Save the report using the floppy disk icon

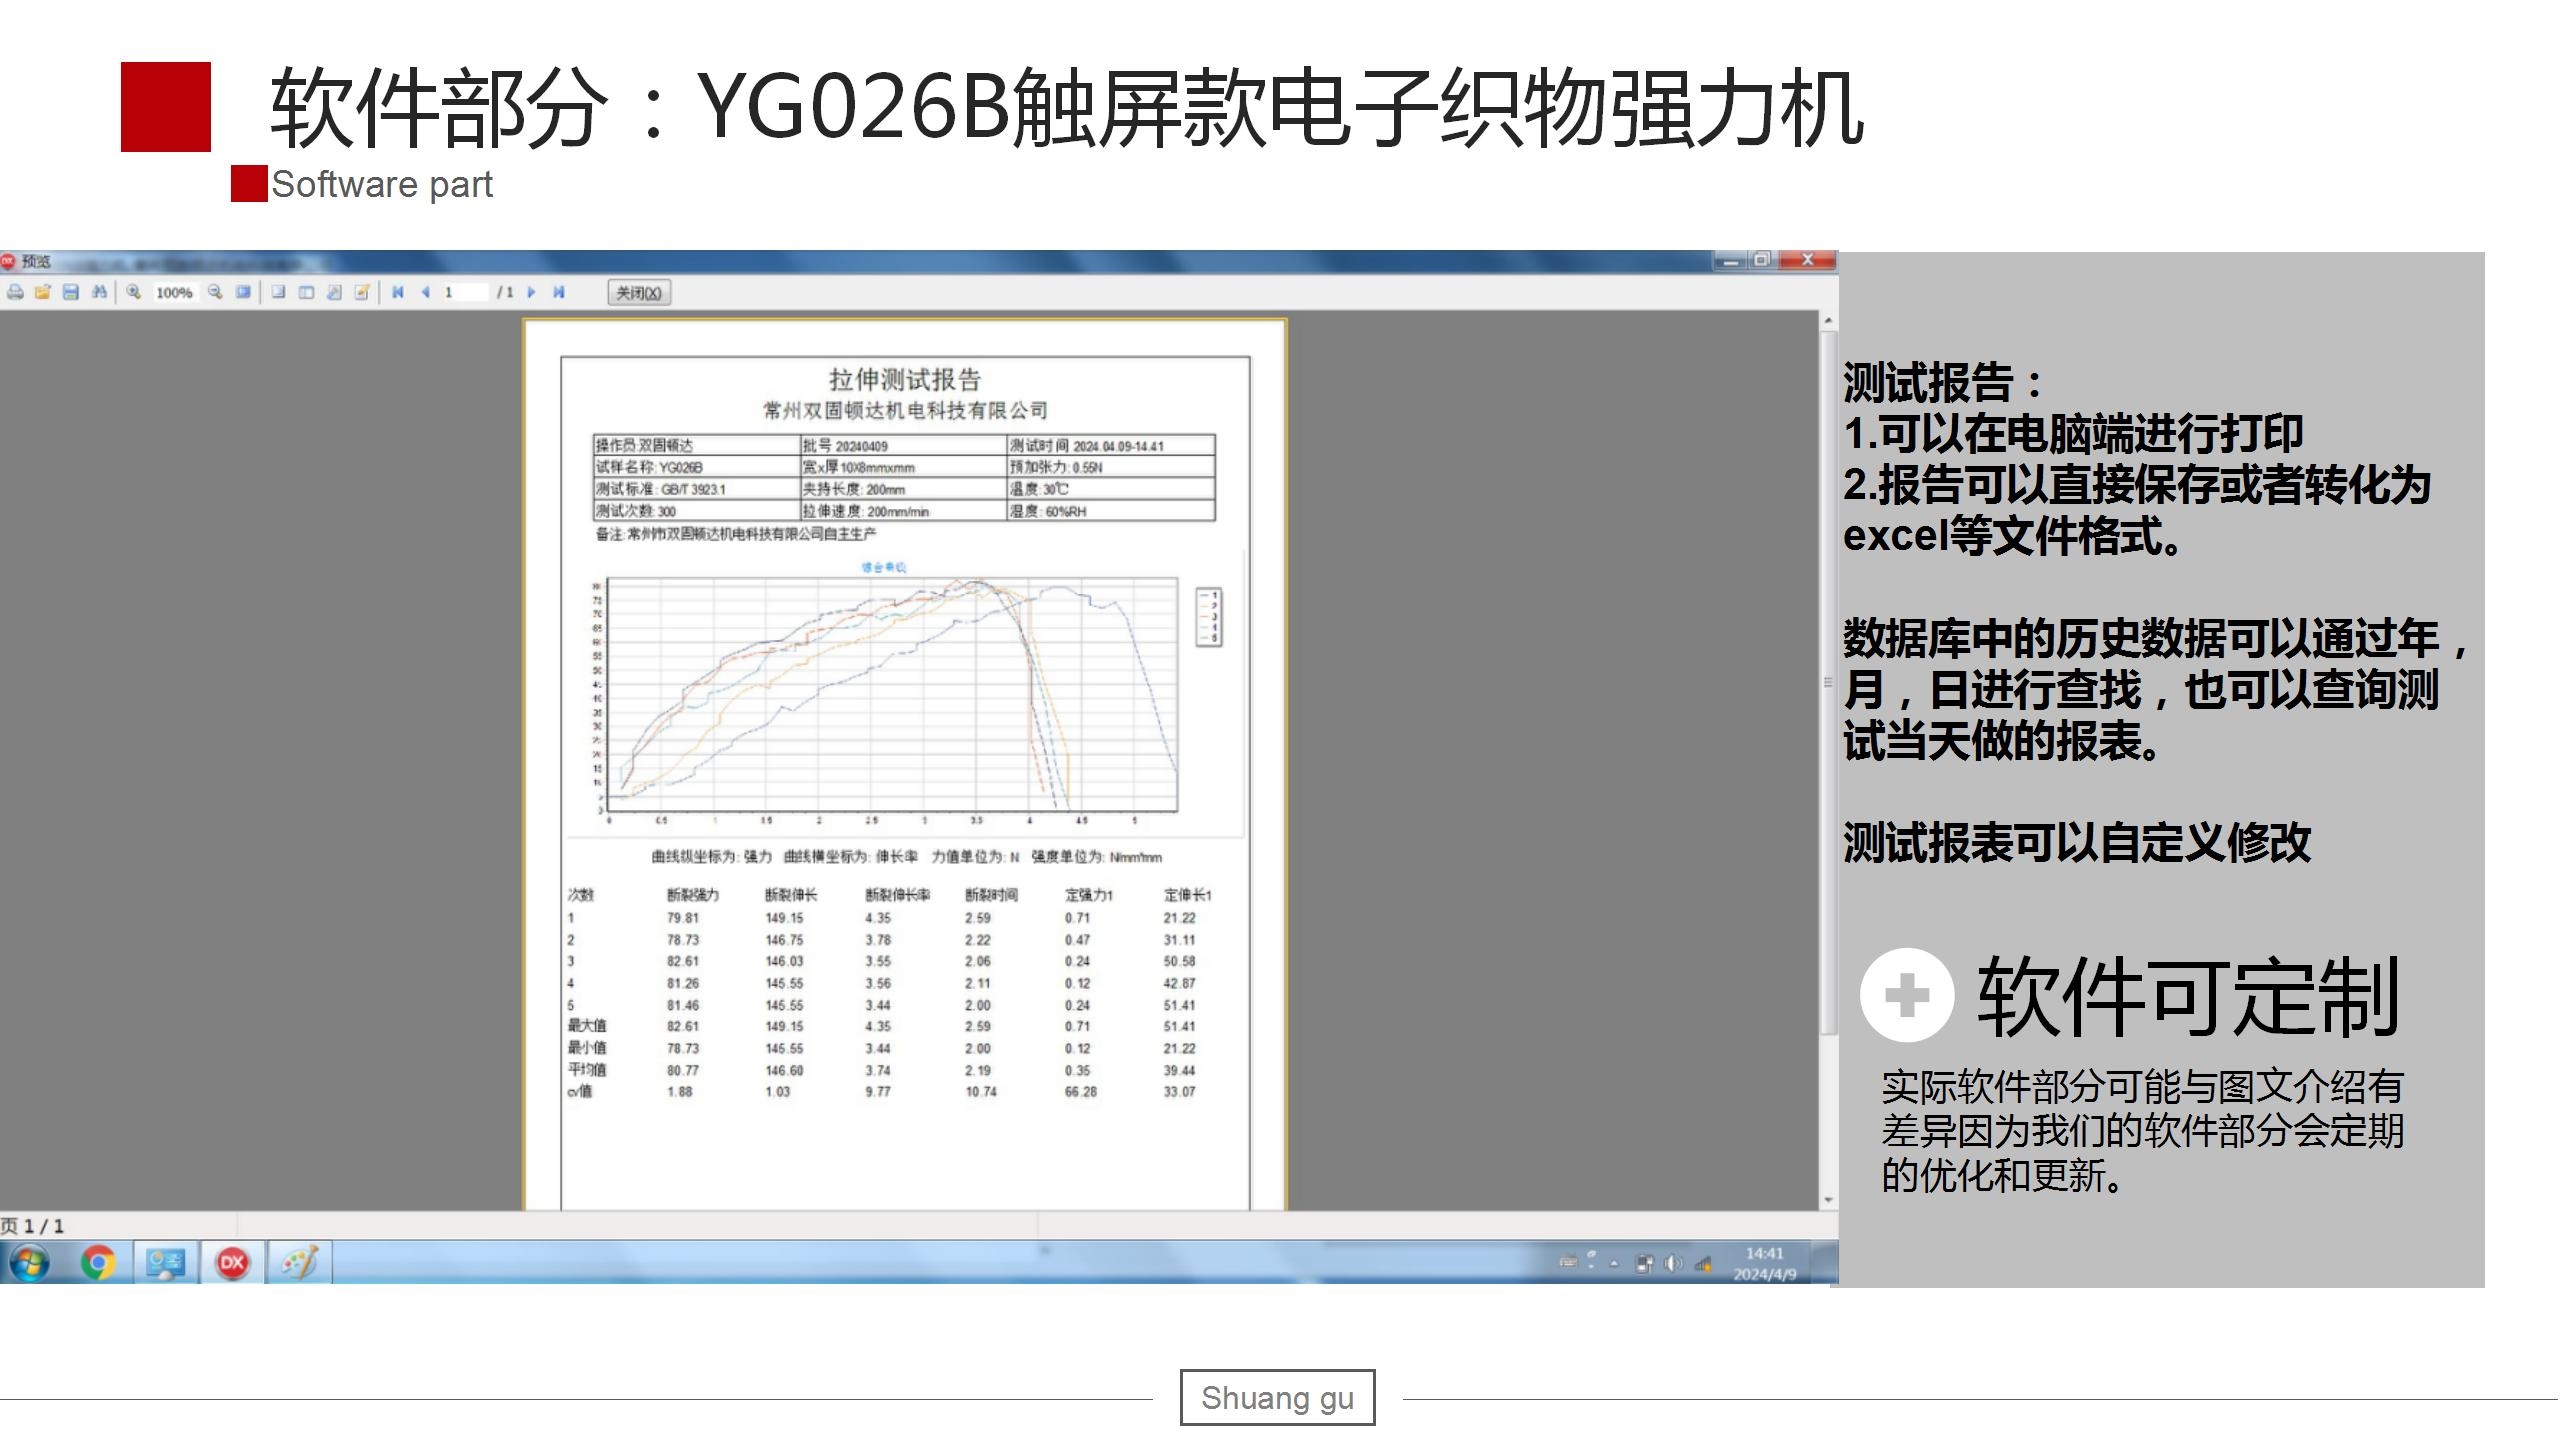[70, 292]
